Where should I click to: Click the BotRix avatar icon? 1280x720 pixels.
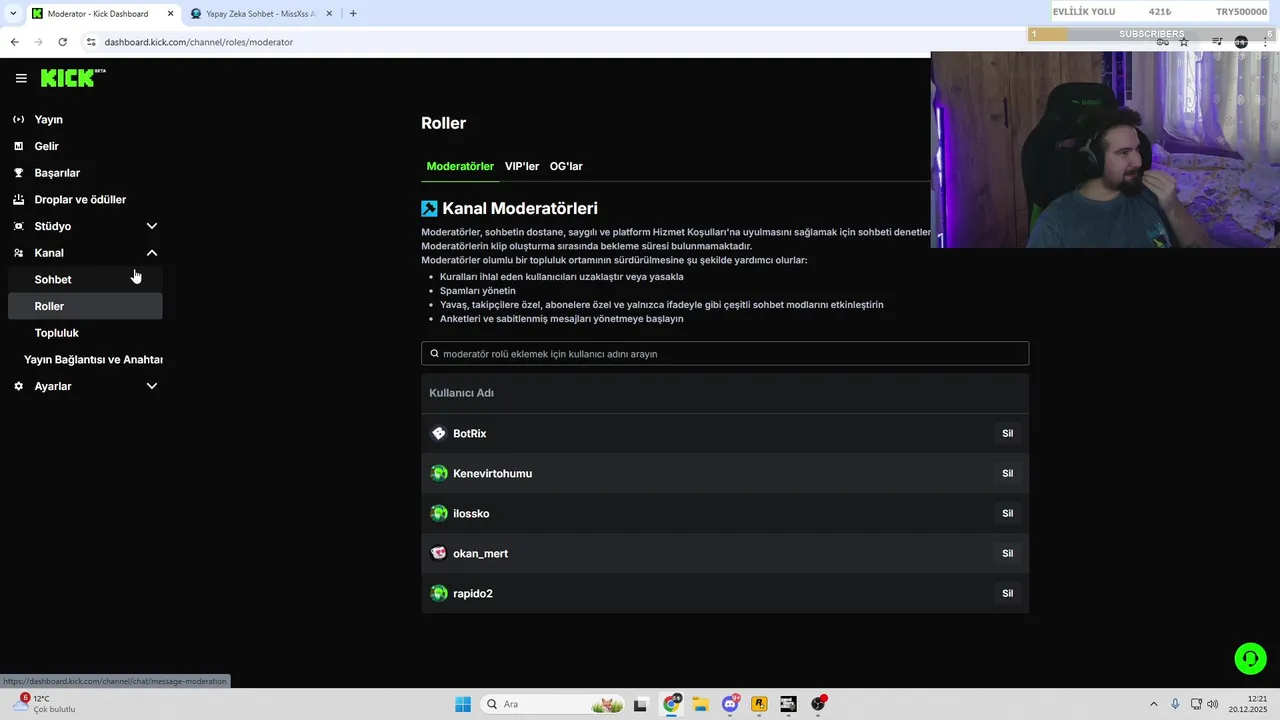click(x=438, y=433)
